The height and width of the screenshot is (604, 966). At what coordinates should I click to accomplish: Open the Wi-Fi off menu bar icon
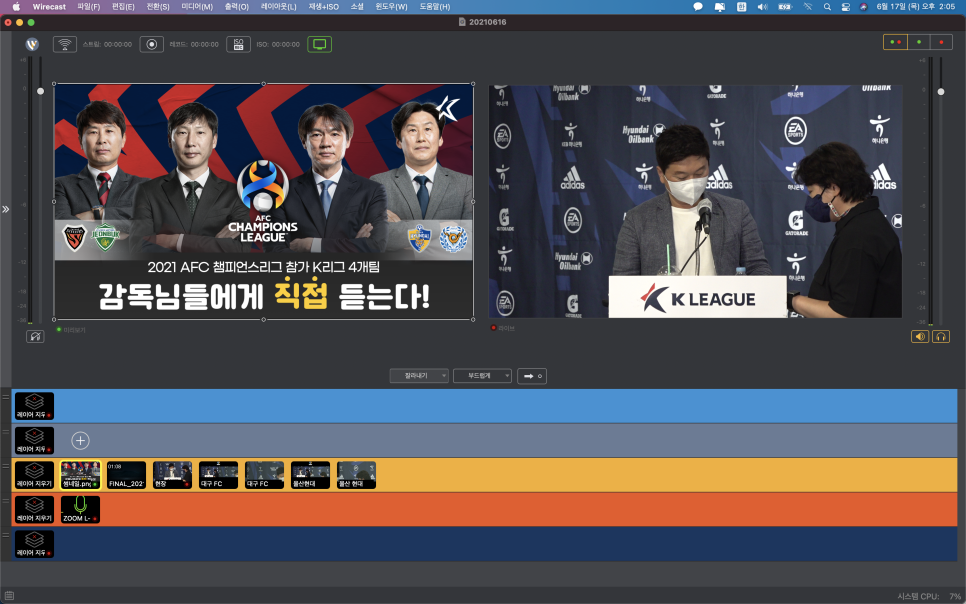(808, 7)
